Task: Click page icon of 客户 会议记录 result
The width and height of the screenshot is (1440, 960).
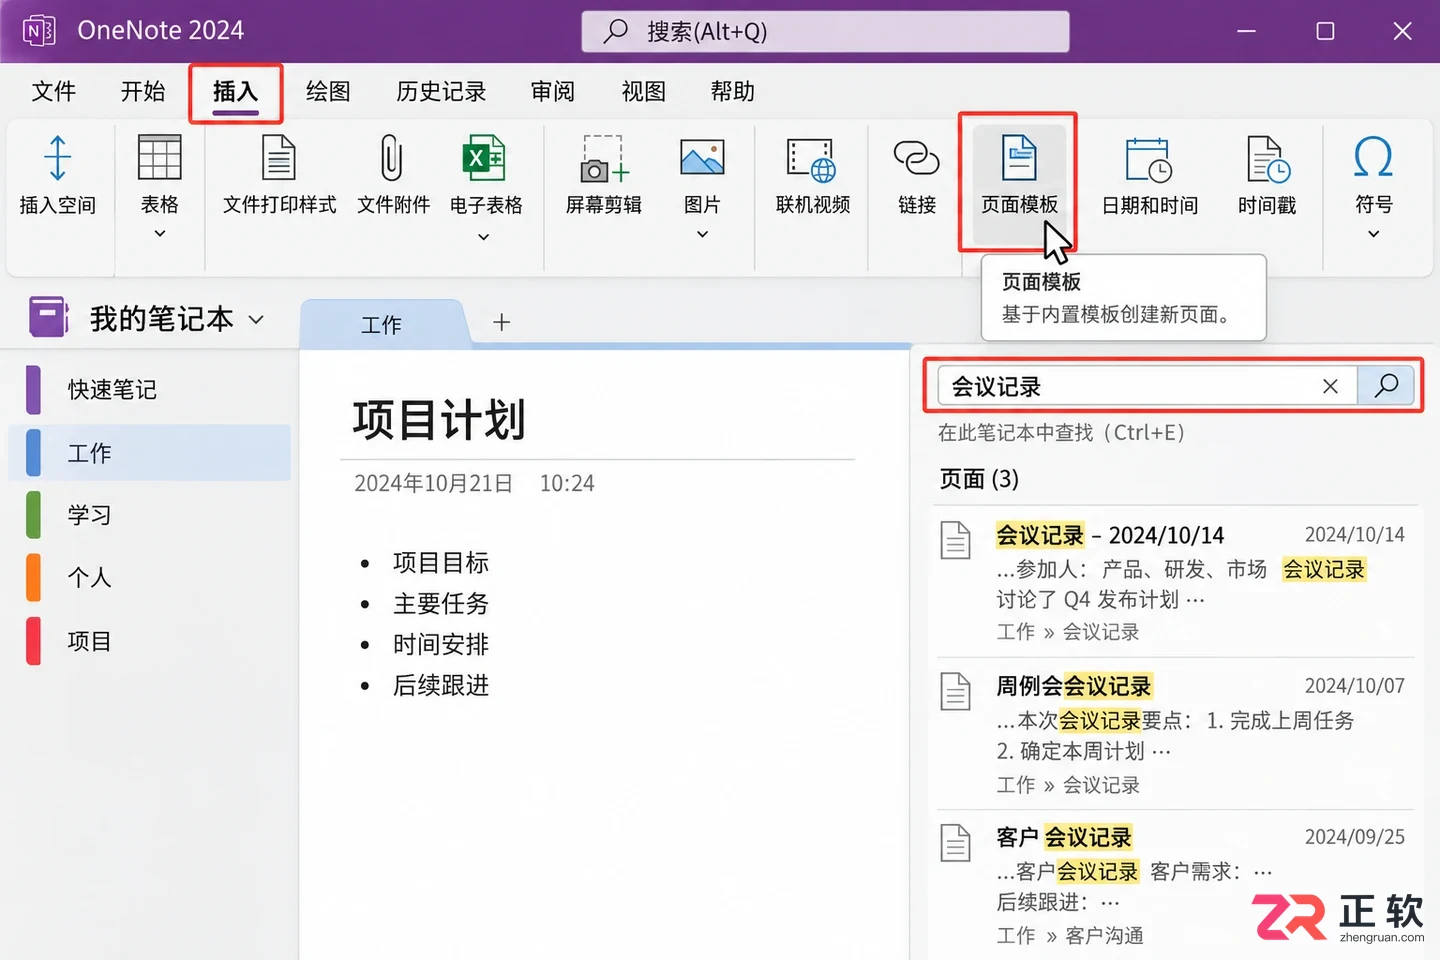Action: click(955, 842)
